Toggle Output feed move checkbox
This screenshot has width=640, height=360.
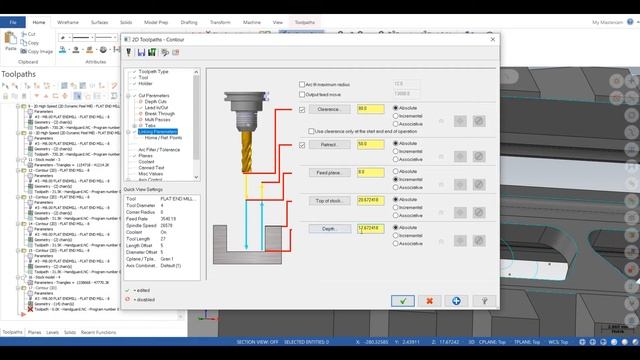(x=302, y=94)
